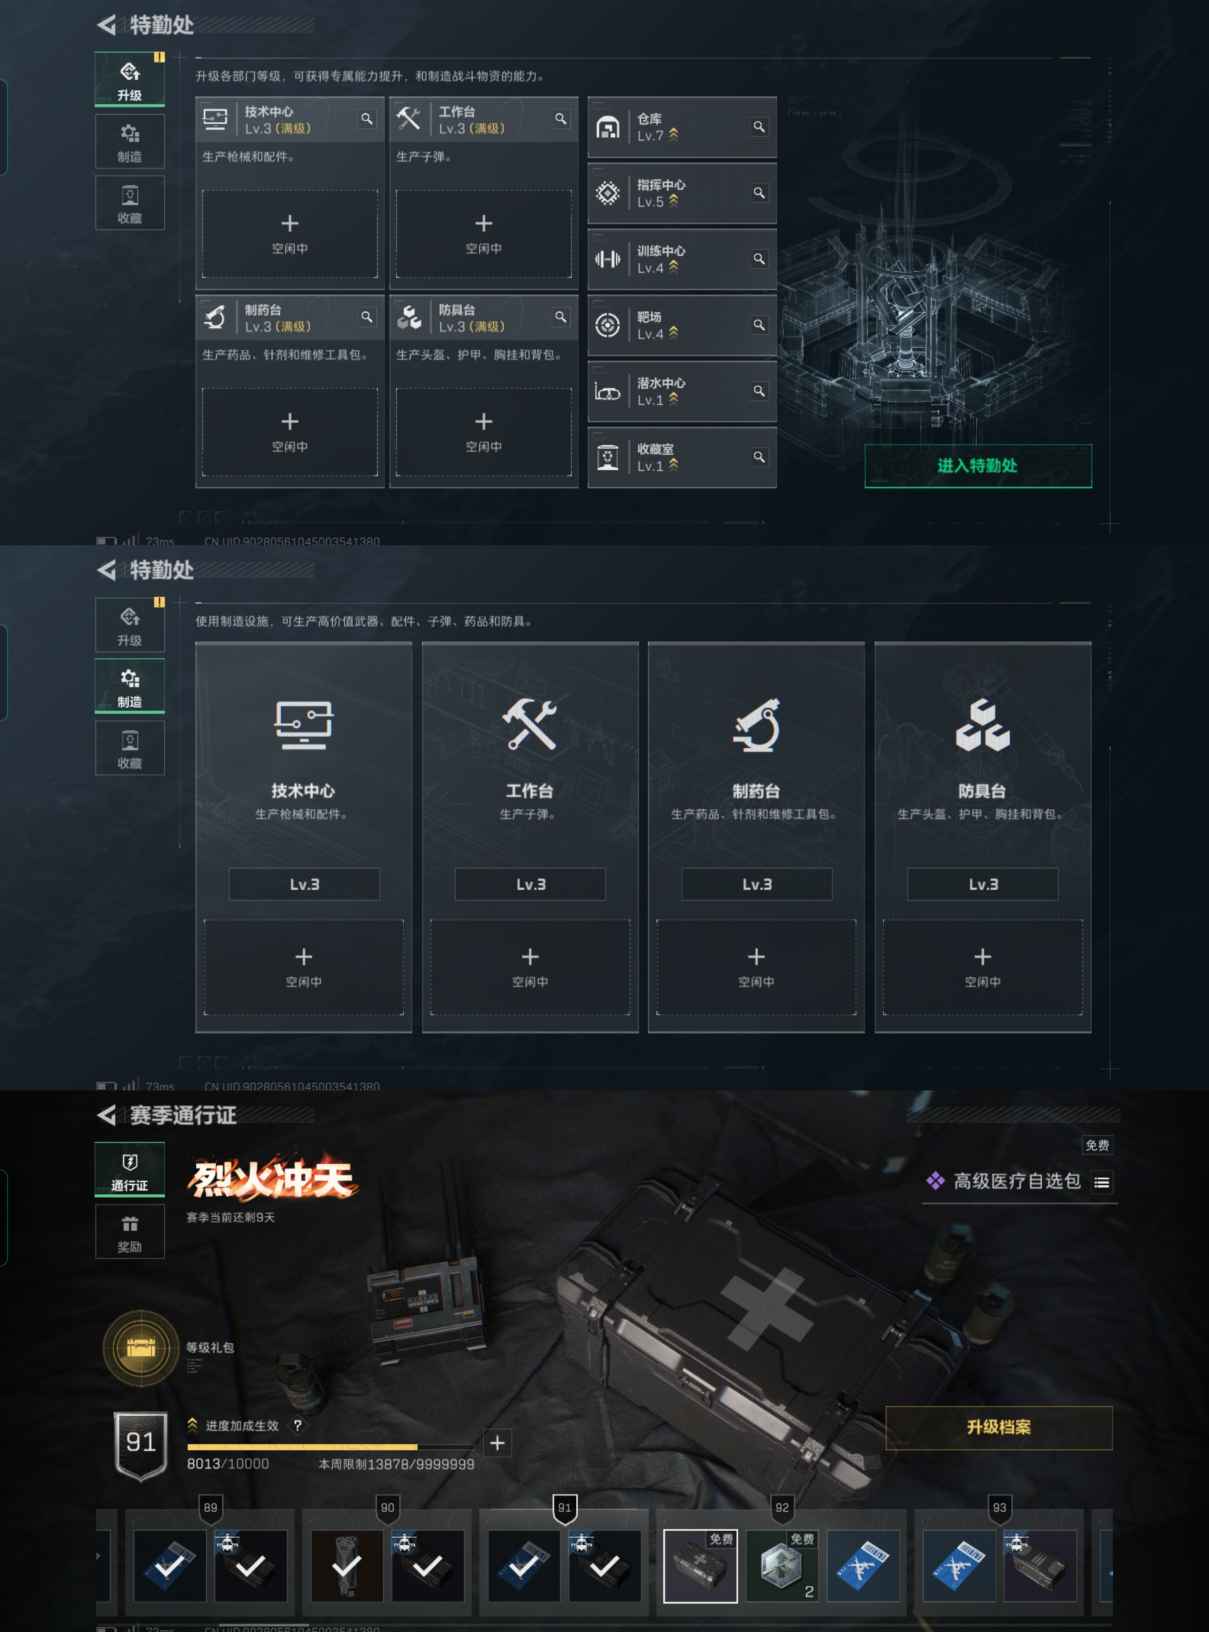Click the 升级档案 button
The height and width of the screenshot is (1632, 1209).
999,1427
